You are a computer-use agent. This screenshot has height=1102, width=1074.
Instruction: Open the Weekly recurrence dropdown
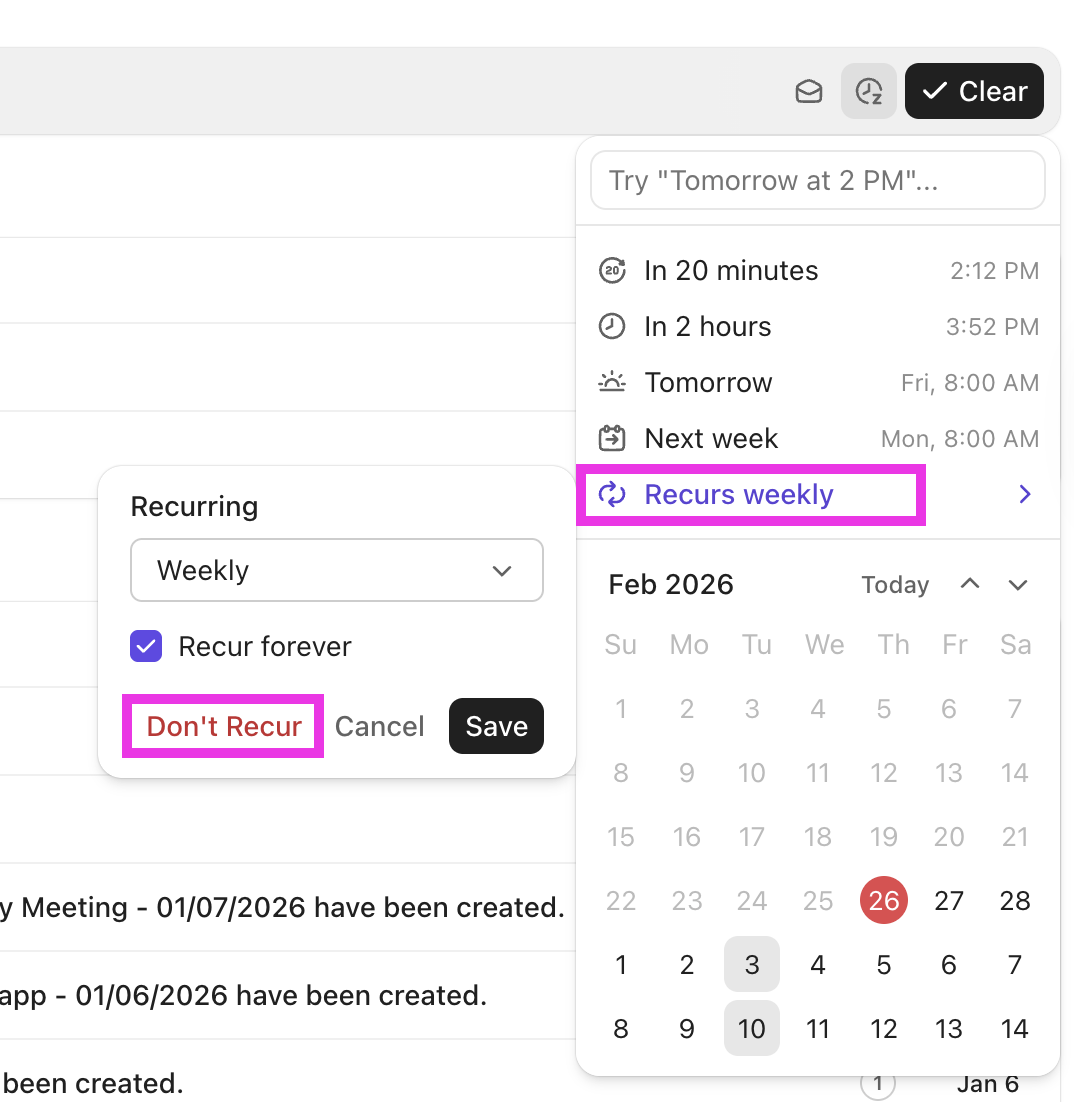[x=337, y=571]
